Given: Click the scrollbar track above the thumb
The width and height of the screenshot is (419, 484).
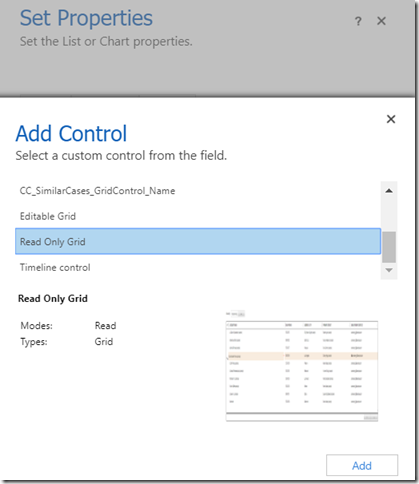Looking at the screenshot, I should (x=389, y=215).
